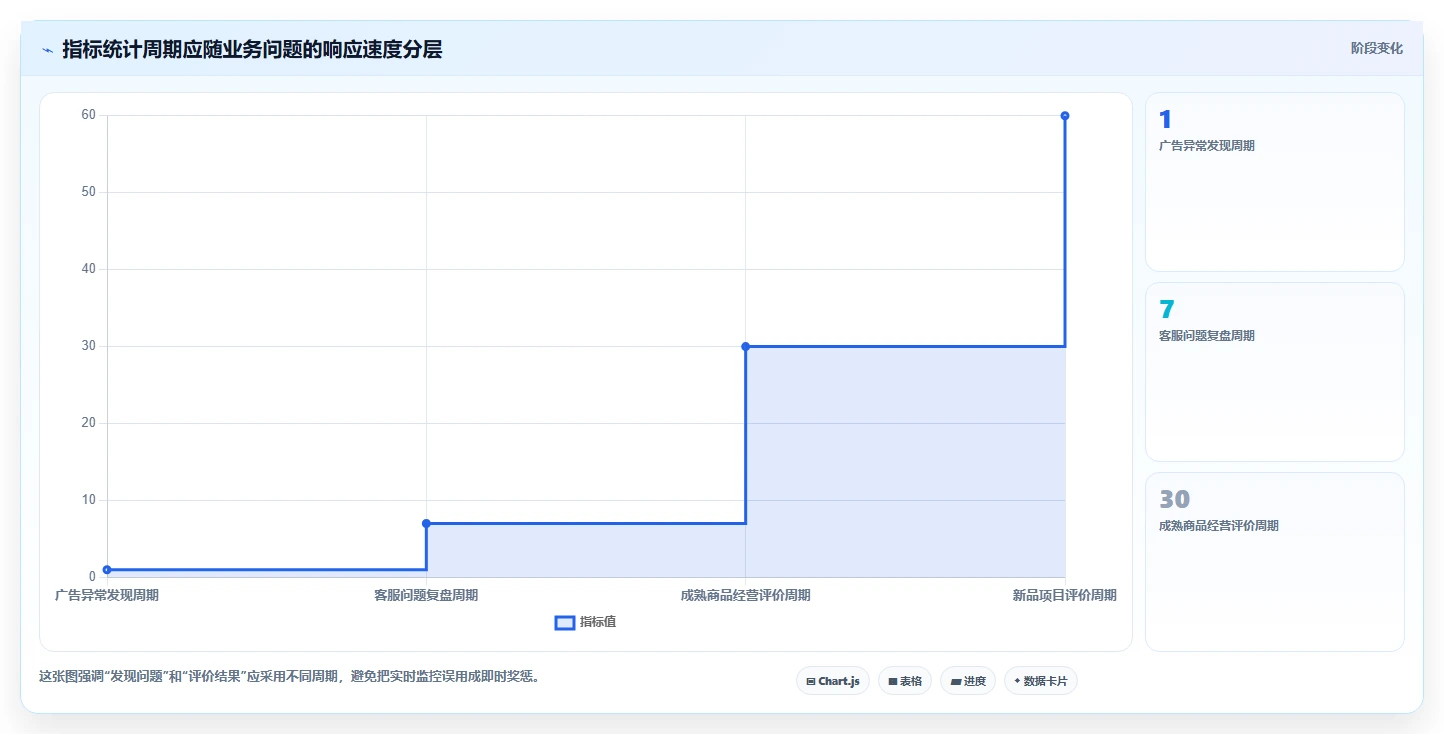This screenshot has width=1444, height=734.
Task: Click top data point at value 60
Action: point(1065,115)
